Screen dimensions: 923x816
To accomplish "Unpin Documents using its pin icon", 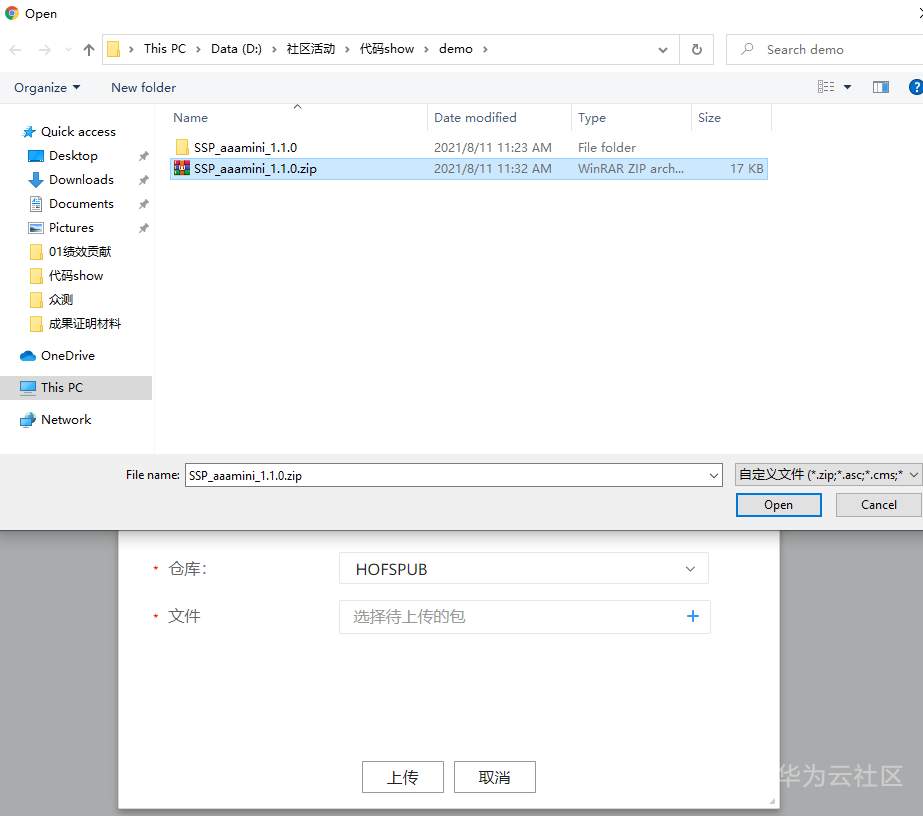I will point(143,204).
